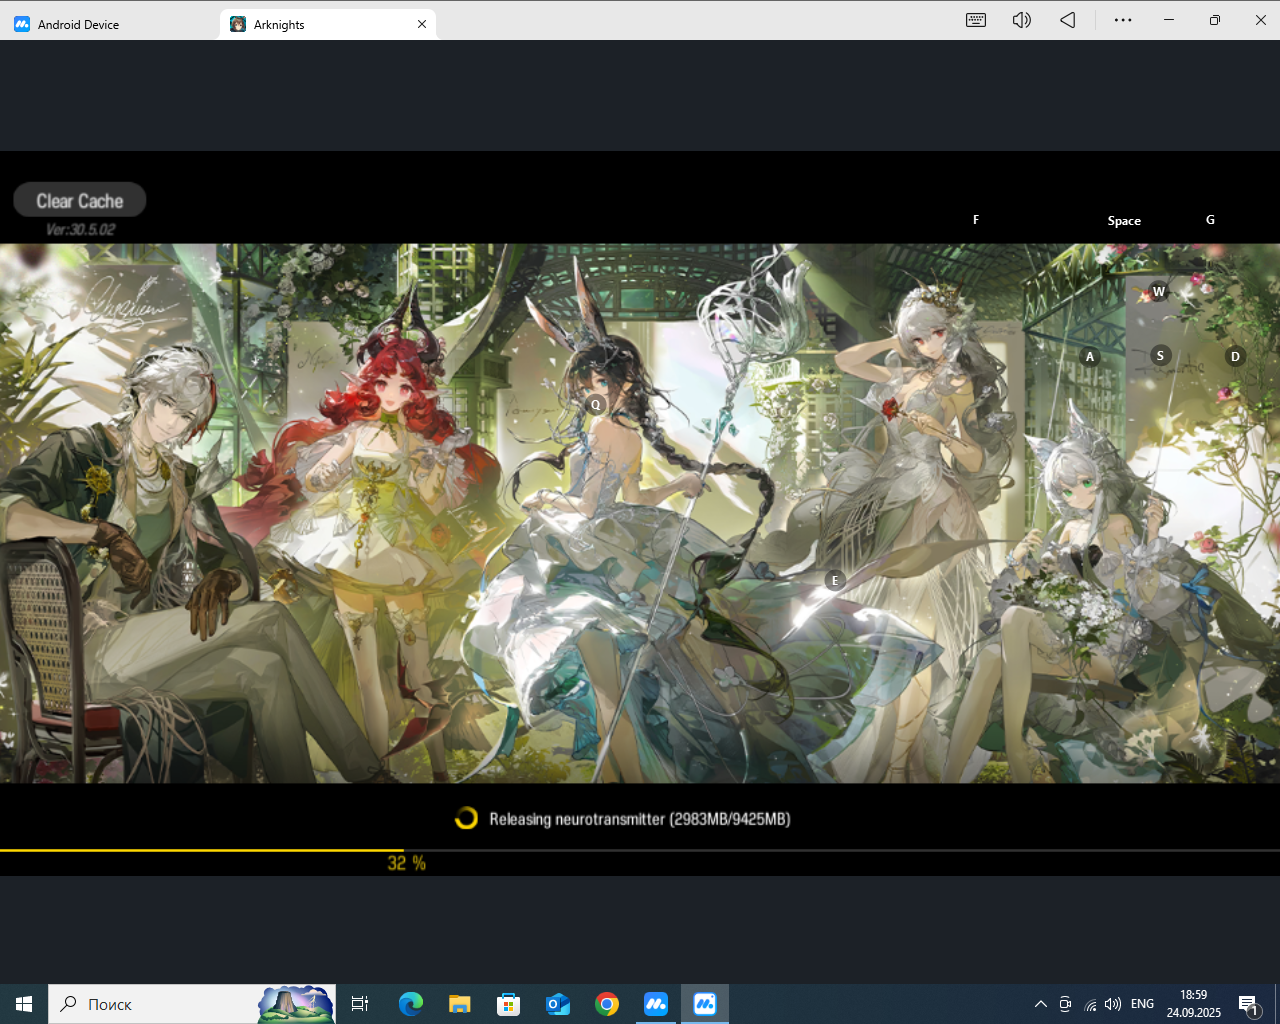The height and width of the screenshot is (1024, 1280).
Task: Click the emulator back triangle icon
Action: pos(1068,20)
